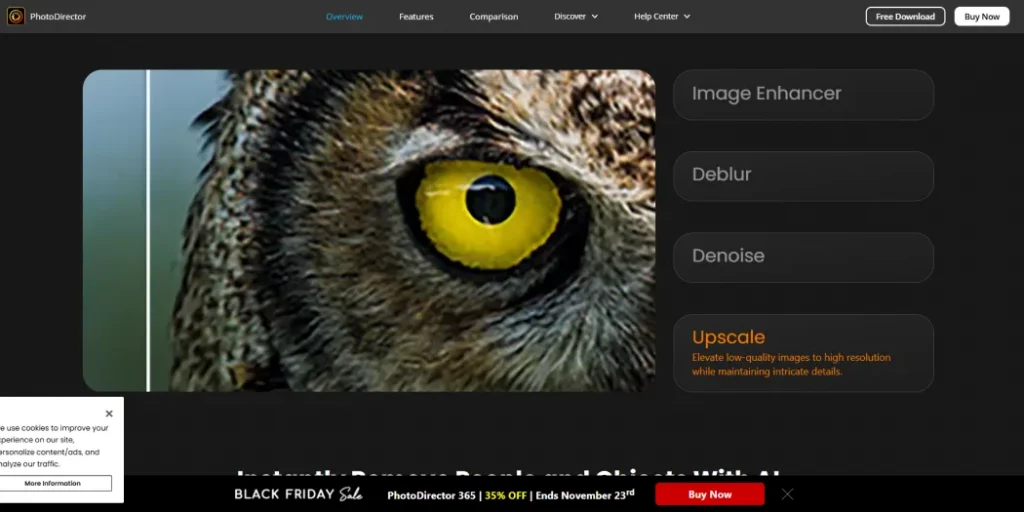Open the Overview tab
The height and width of the screenshot is (512, 1024).
[x=344, y=16]
